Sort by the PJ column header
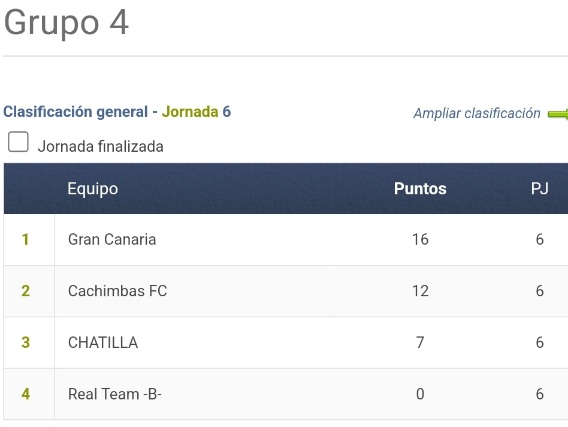 pos(540,188)
